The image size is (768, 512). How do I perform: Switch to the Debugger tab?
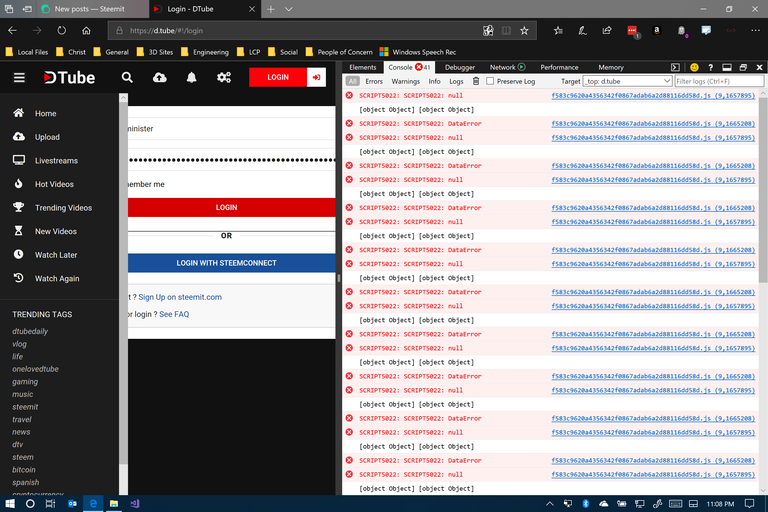pyautogui.click(x=460, y=67)
